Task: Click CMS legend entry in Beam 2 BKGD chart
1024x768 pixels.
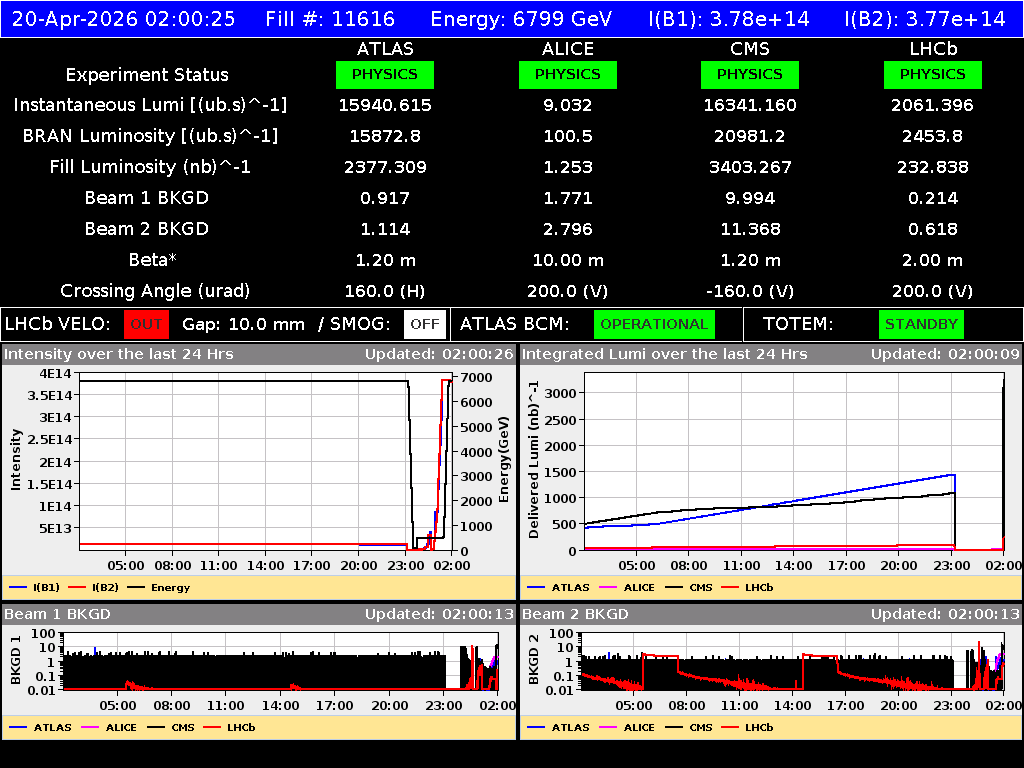Action: click(689, 727)
